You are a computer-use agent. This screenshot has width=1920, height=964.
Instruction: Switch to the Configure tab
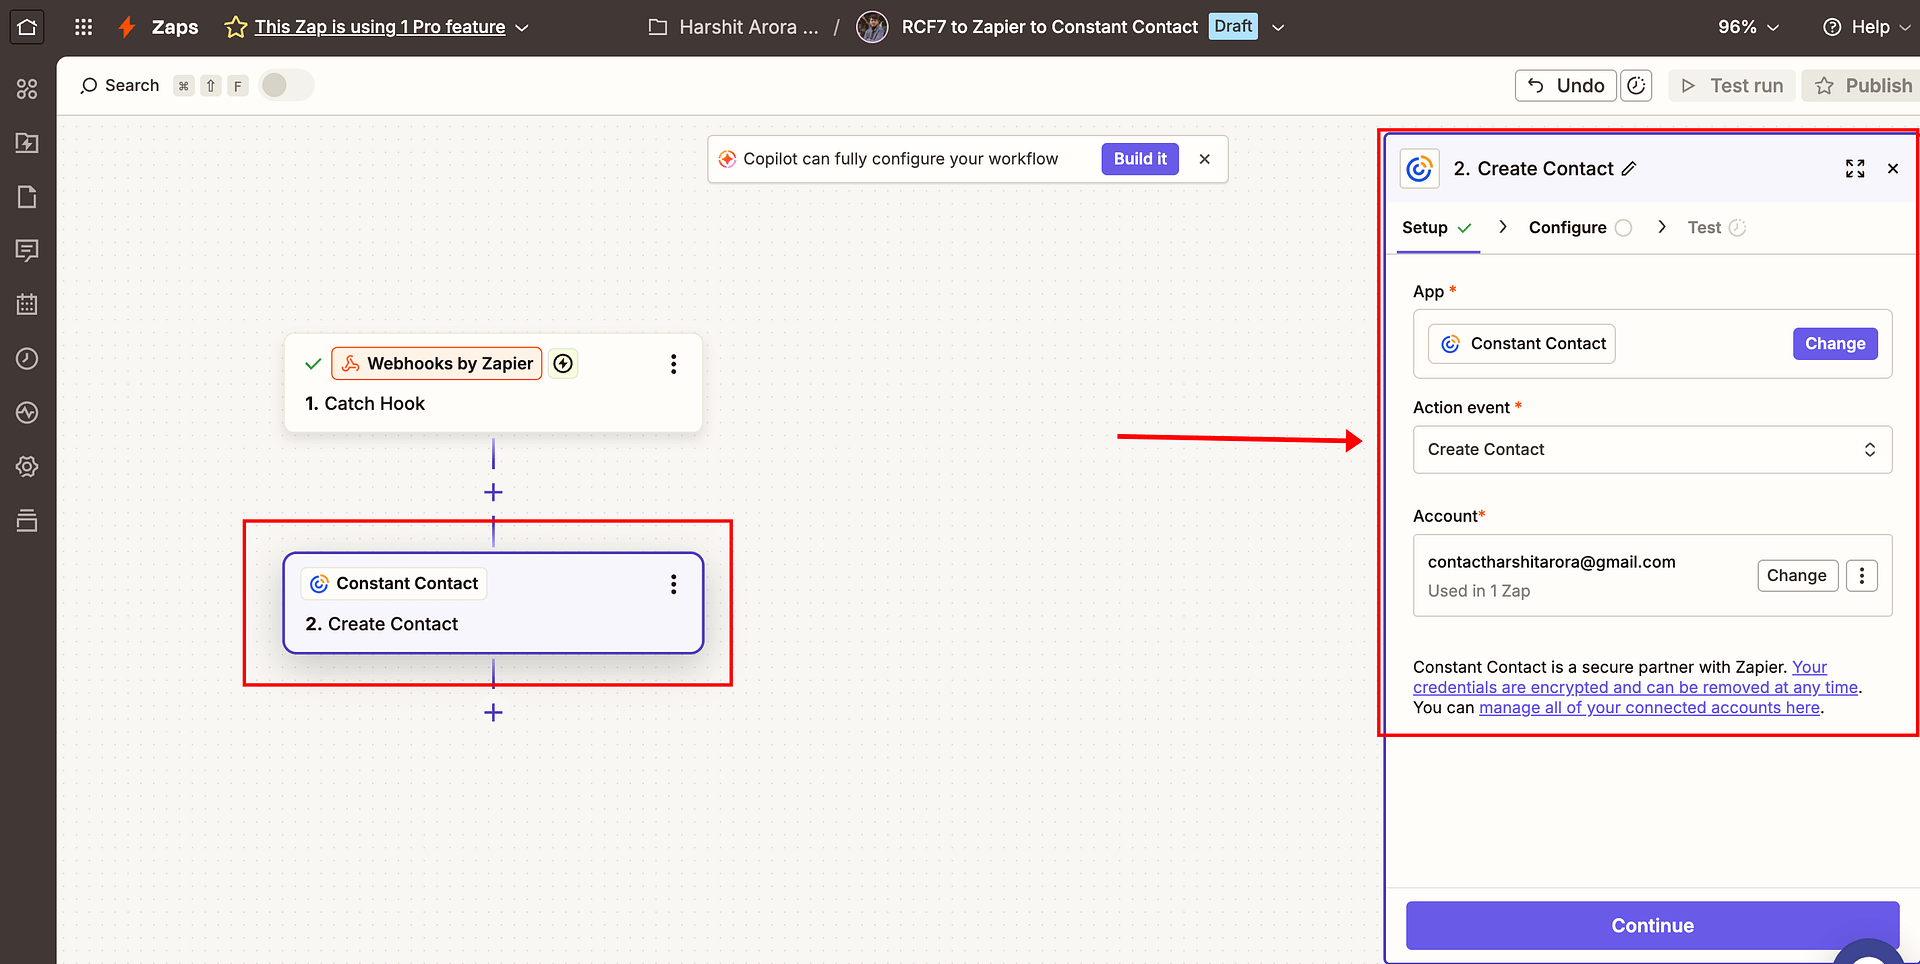1580,228
